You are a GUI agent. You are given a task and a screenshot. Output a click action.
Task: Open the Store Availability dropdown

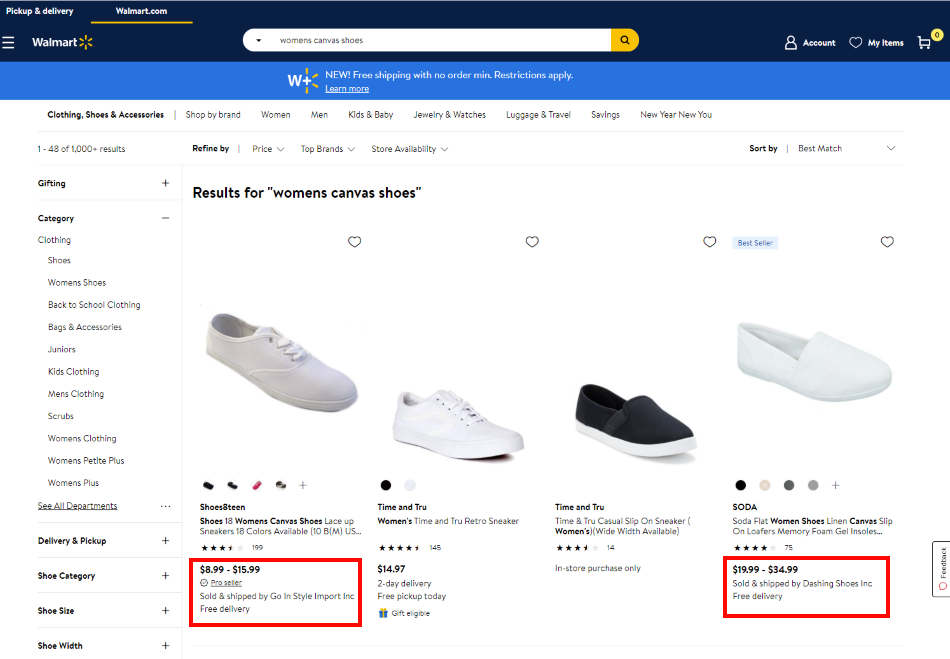(x=410, y=149)
